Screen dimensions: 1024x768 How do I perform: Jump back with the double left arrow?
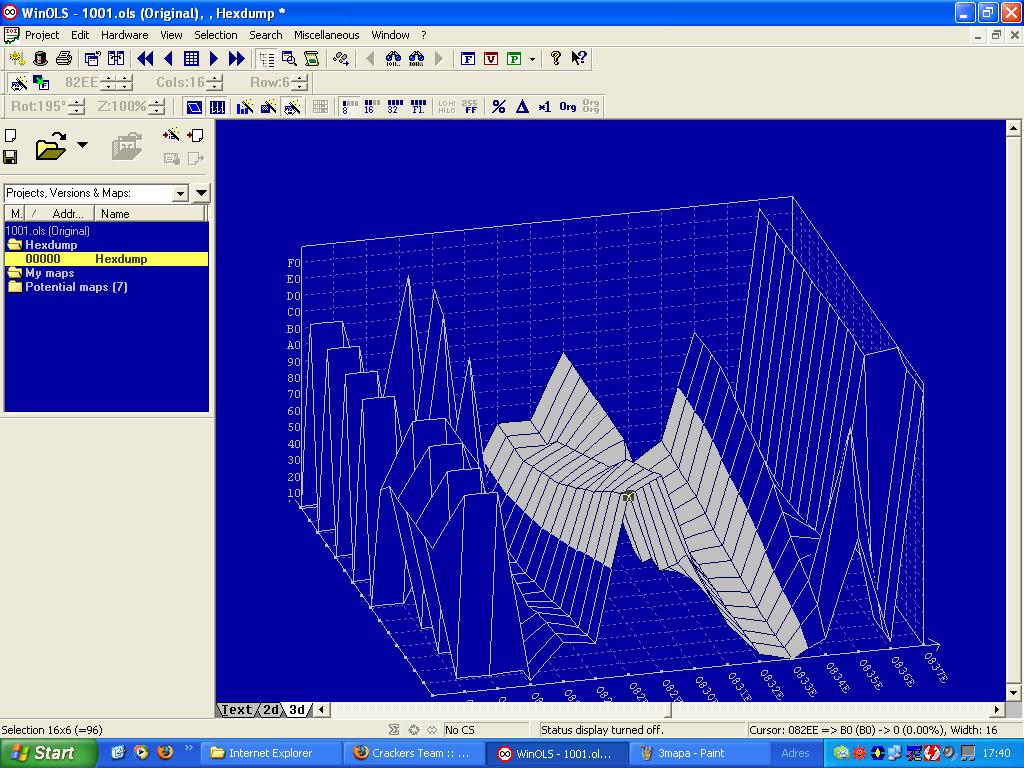[x=145, y=59]
